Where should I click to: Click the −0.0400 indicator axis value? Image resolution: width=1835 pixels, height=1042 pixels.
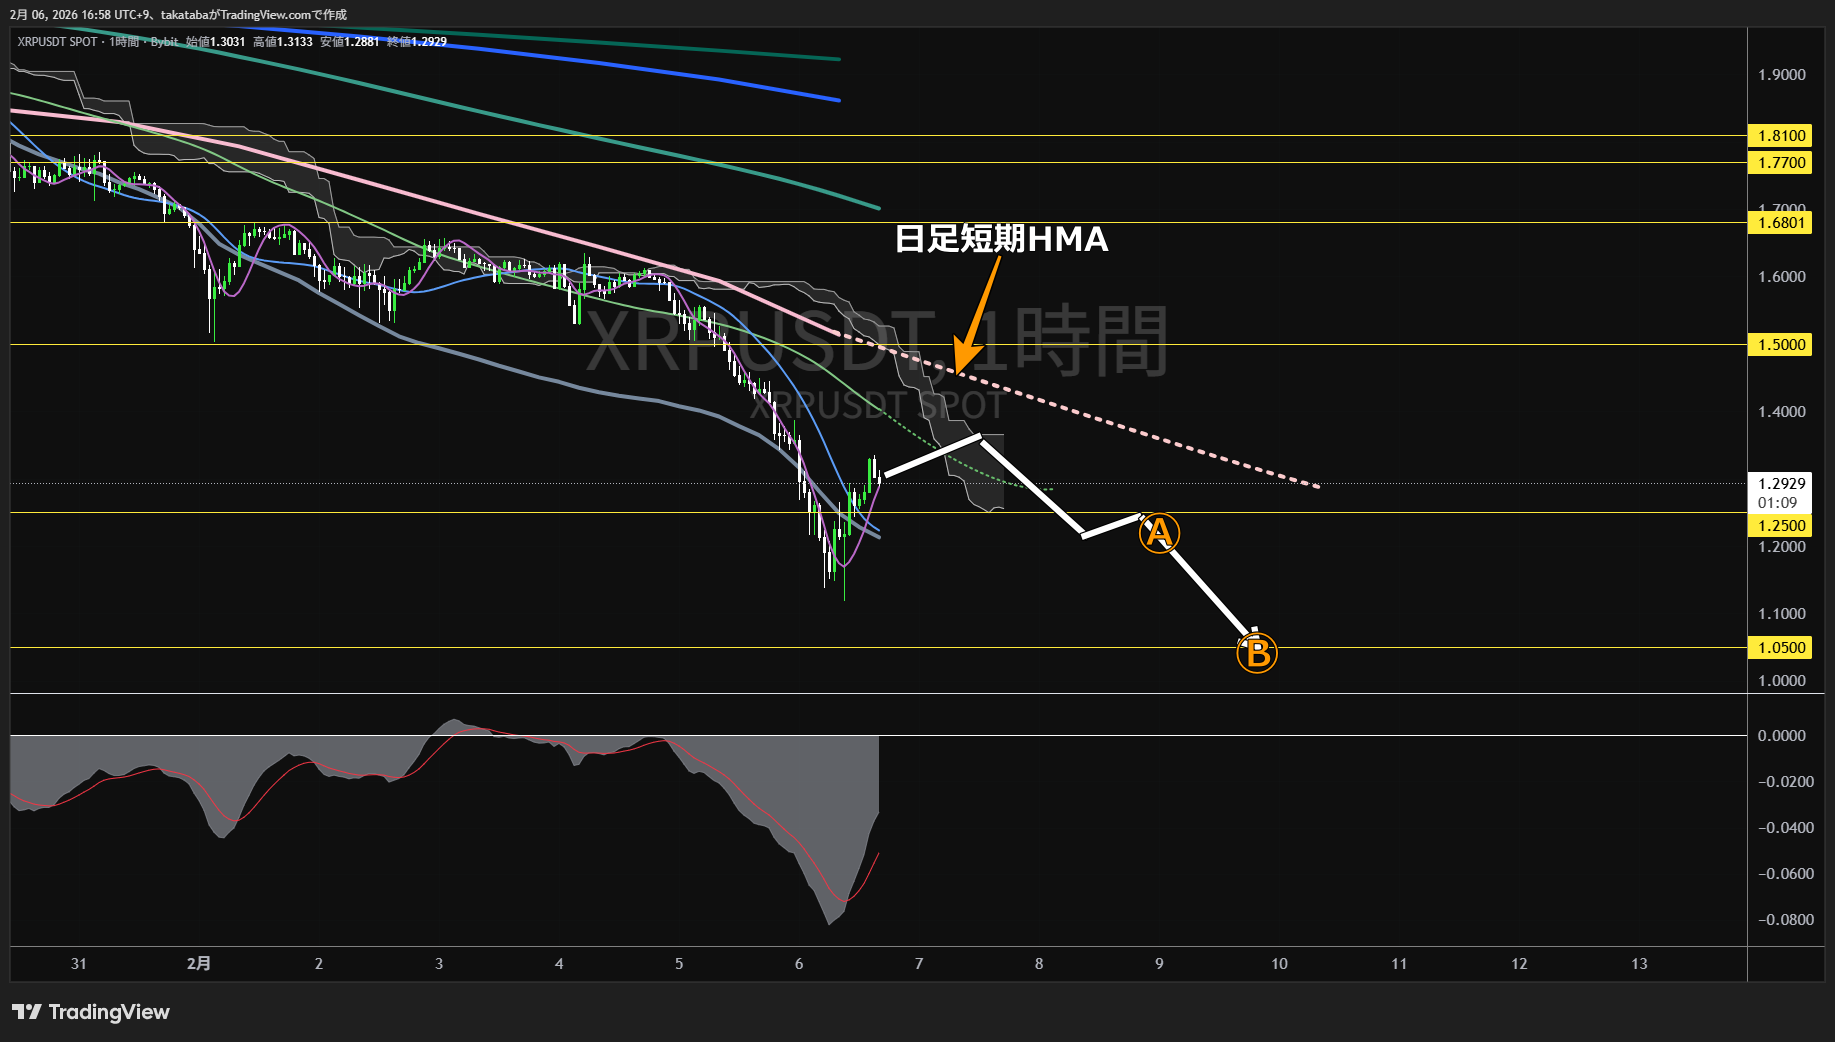click(1785, 828)
